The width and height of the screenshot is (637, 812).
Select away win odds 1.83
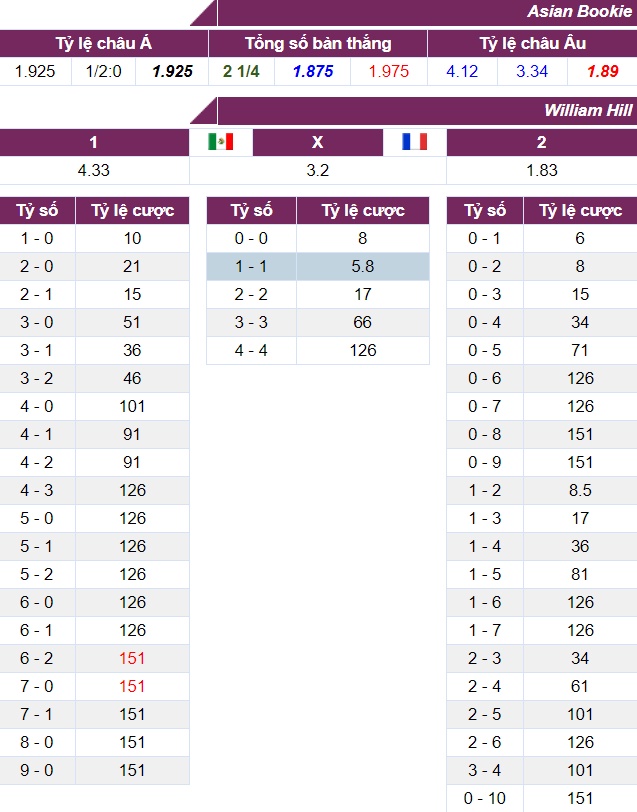[541, 170]
